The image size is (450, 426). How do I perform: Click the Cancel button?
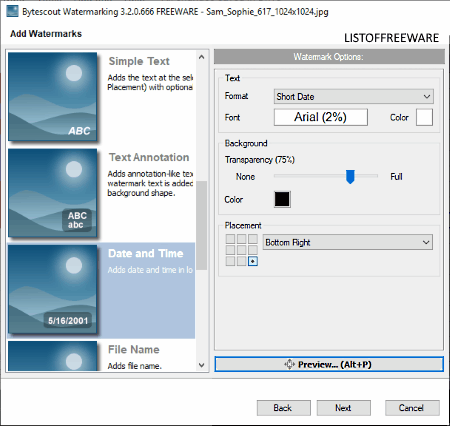point(412,408)
